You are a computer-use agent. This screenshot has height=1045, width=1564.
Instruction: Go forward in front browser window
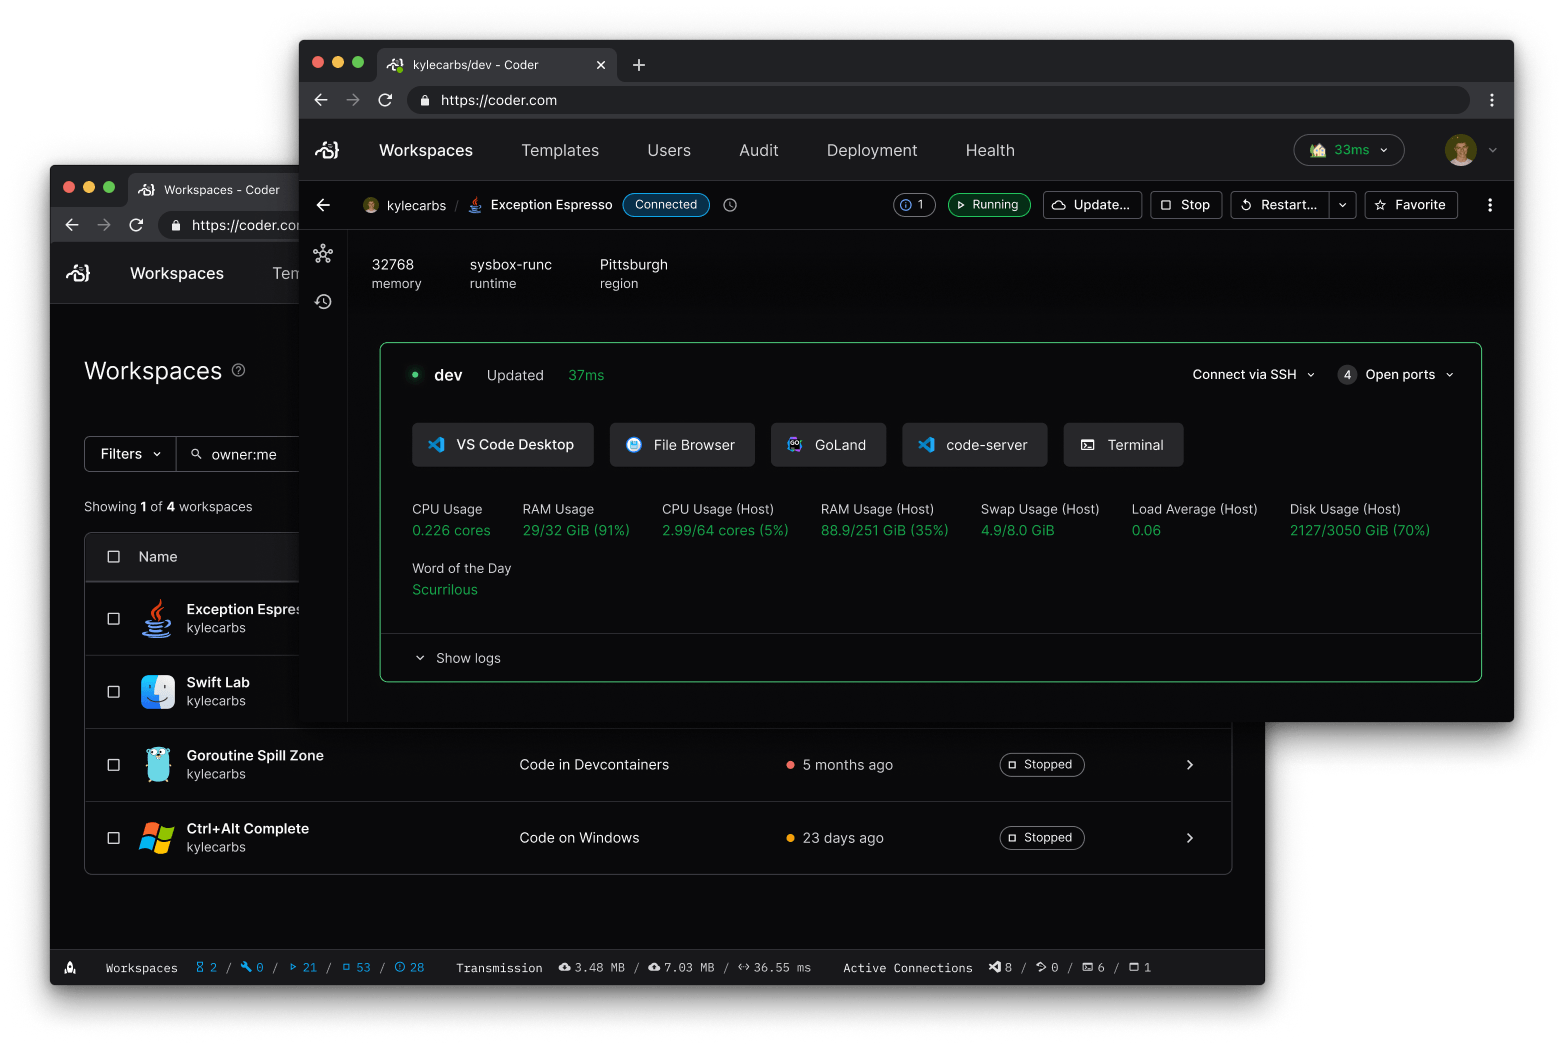pos(353,100)
